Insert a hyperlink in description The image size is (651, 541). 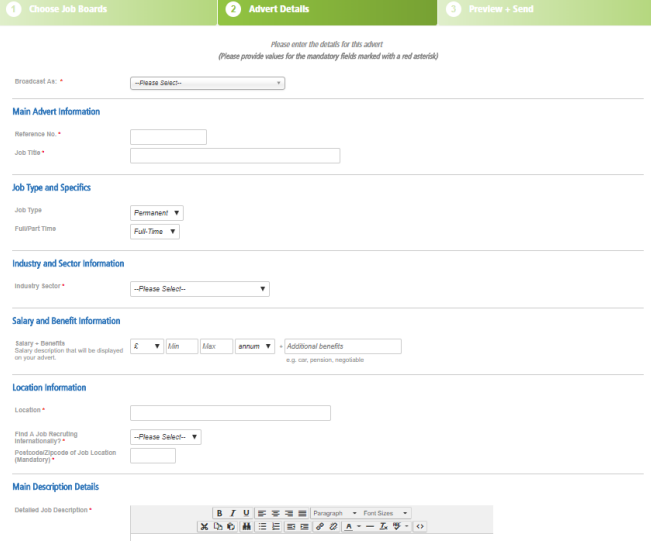click(x=320, y=526)
